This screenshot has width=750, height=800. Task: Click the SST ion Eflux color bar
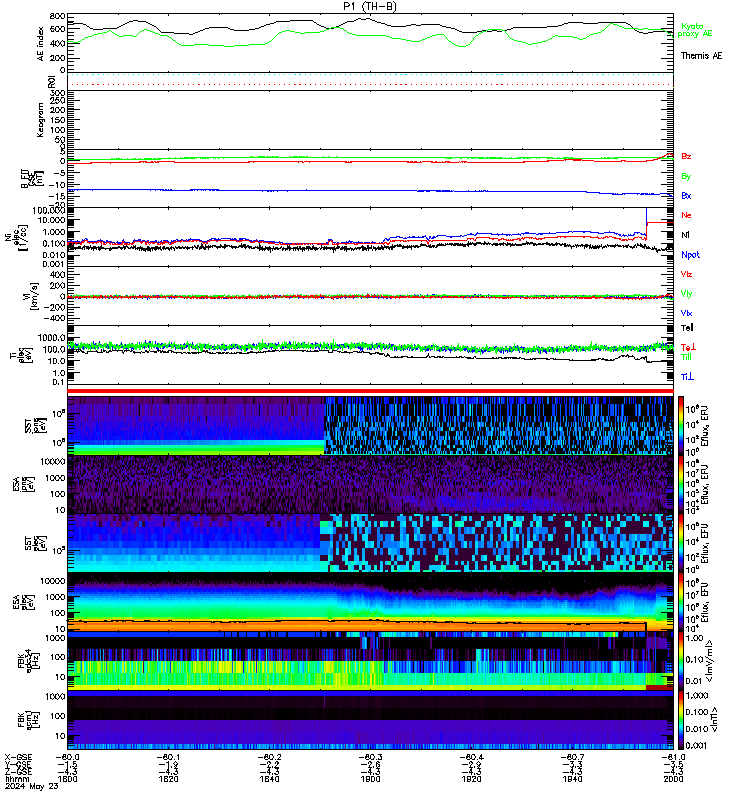tap(681, 424)
